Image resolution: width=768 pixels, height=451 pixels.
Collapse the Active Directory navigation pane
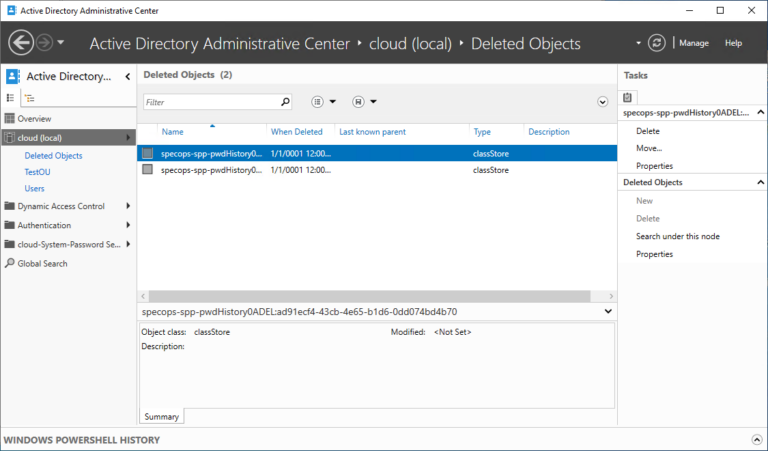tap(127, 76)
